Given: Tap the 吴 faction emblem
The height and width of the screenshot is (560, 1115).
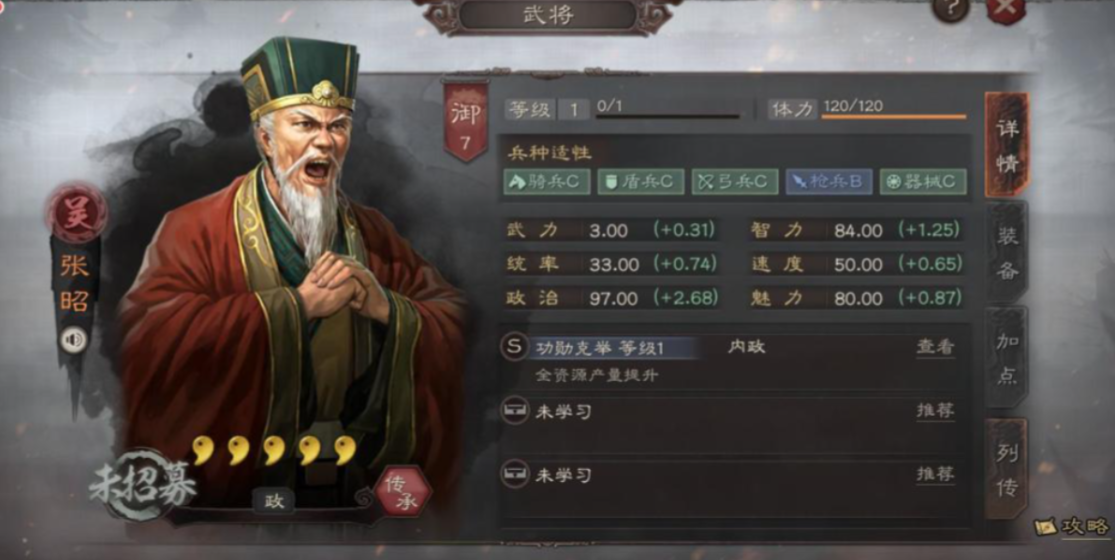Looking at the screenshot, I should pos(76,213).
